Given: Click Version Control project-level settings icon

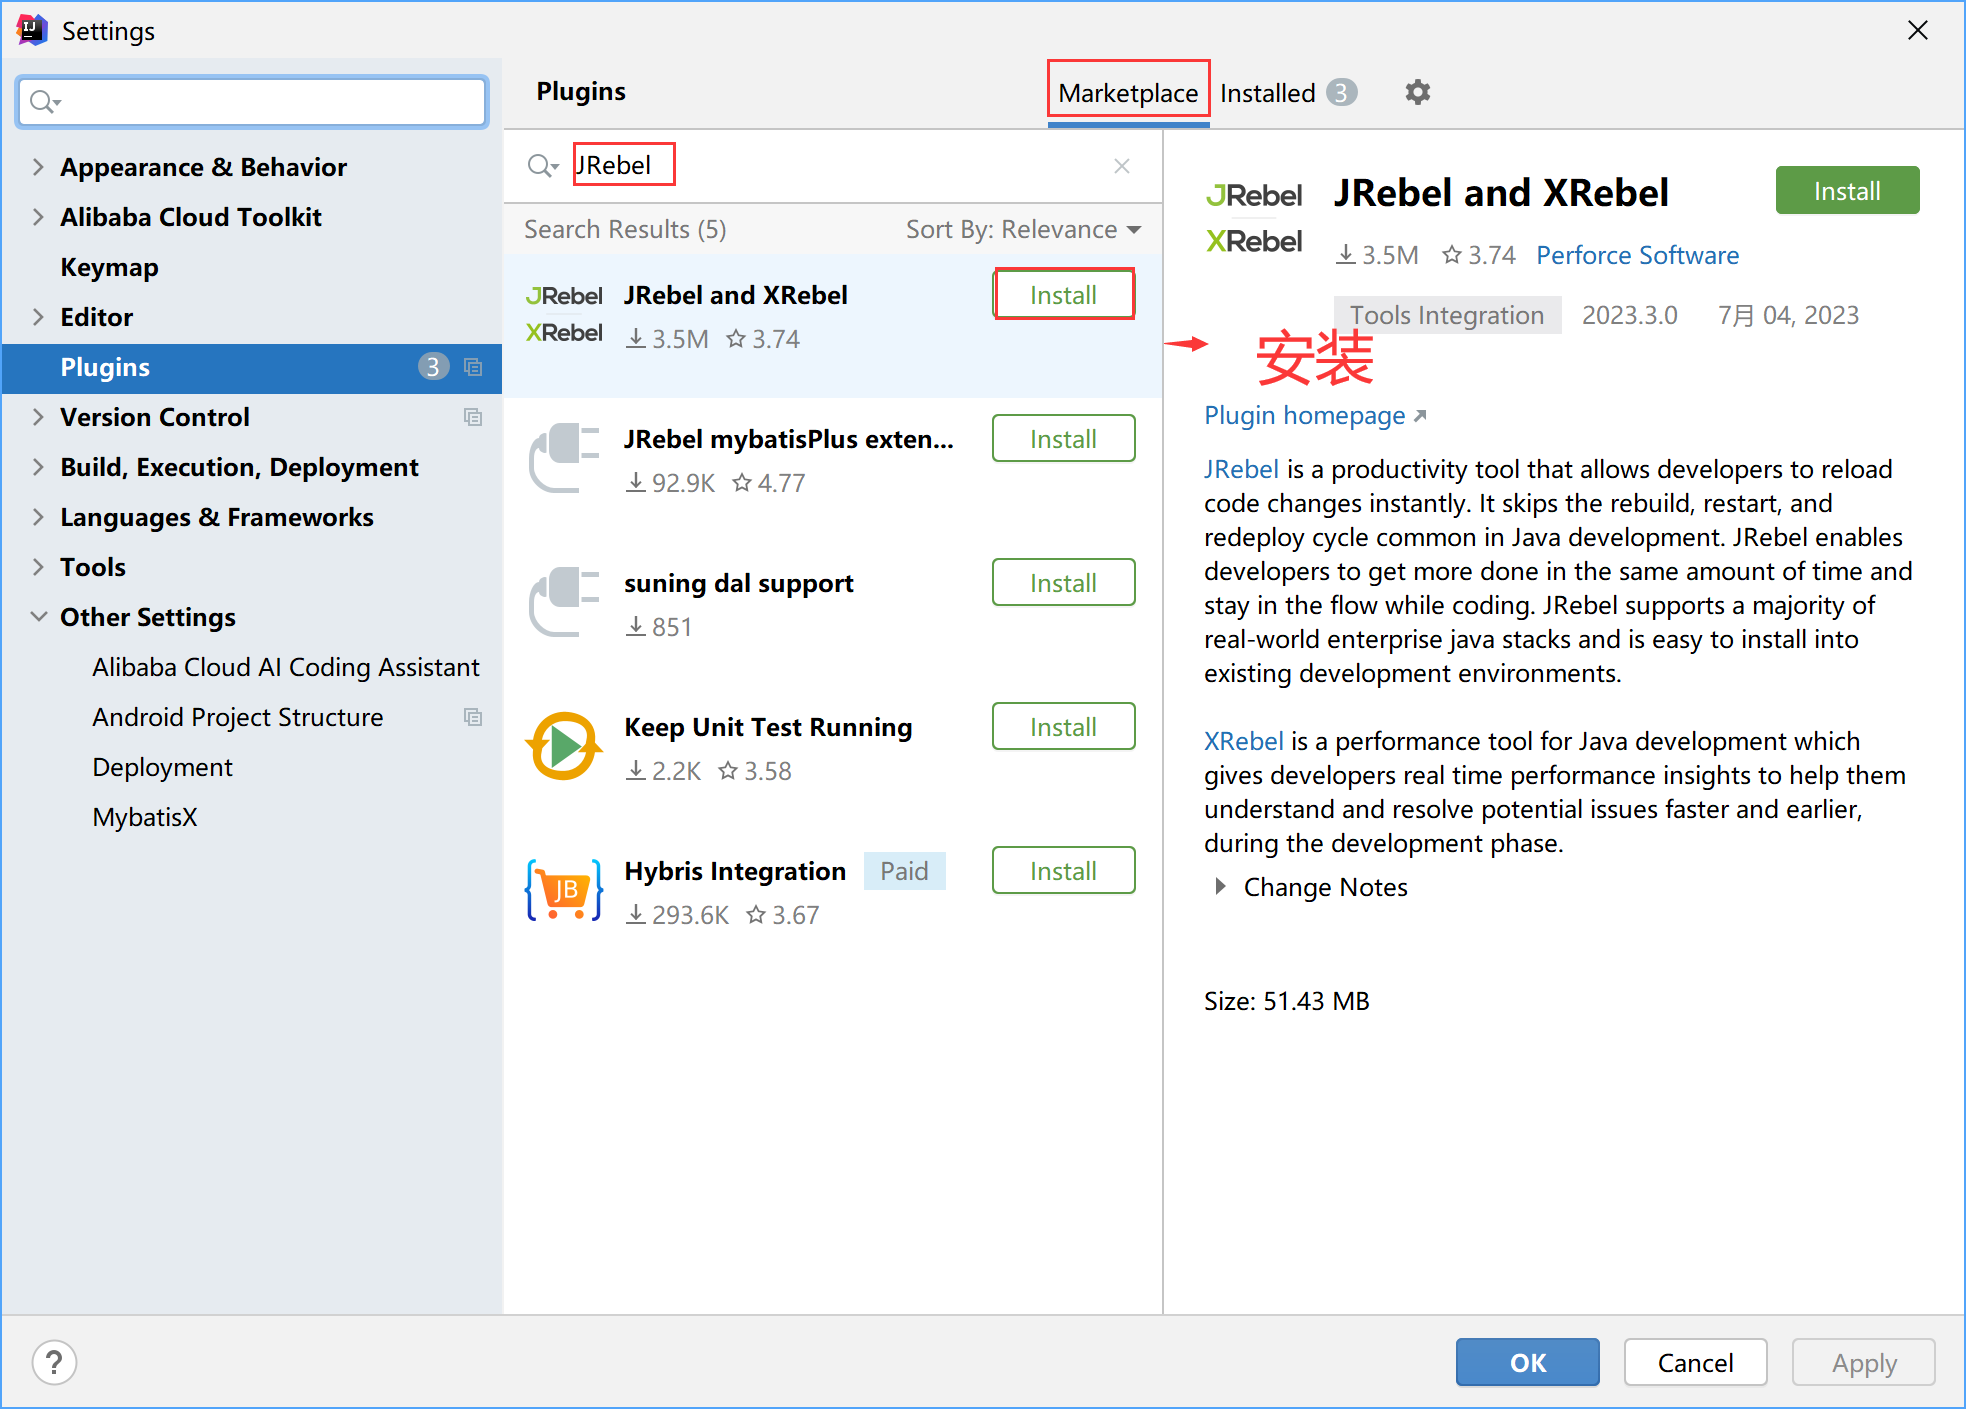Looking at the screenshot, I should (x=473, y=417).
